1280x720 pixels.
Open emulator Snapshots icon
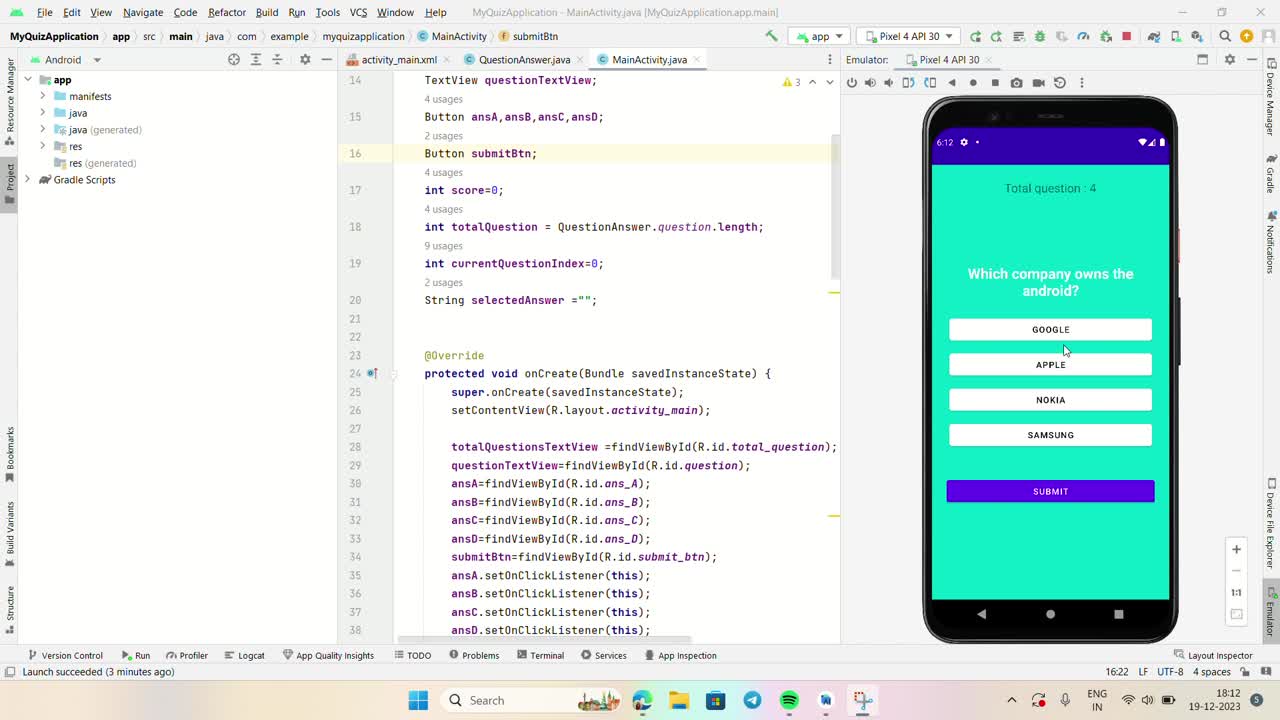(x=1060, y=83)
